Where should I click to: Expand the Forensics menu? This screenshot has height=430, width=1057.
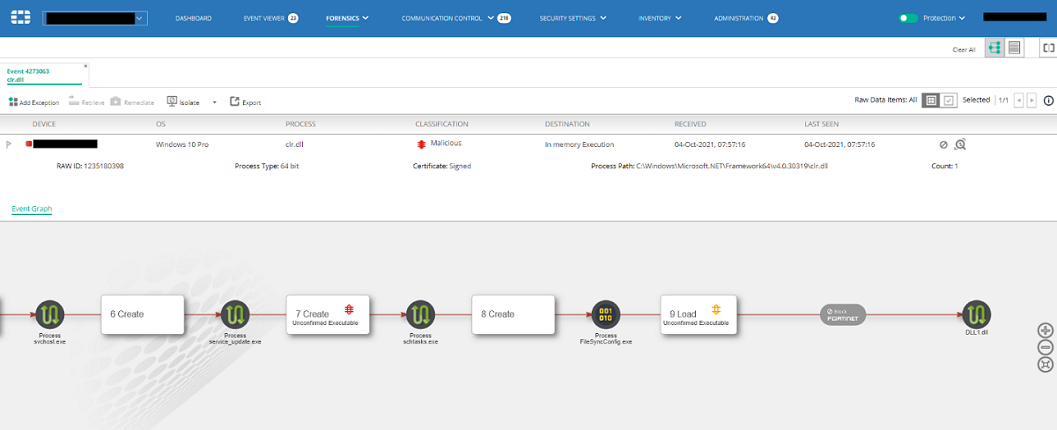coord(347,18)
